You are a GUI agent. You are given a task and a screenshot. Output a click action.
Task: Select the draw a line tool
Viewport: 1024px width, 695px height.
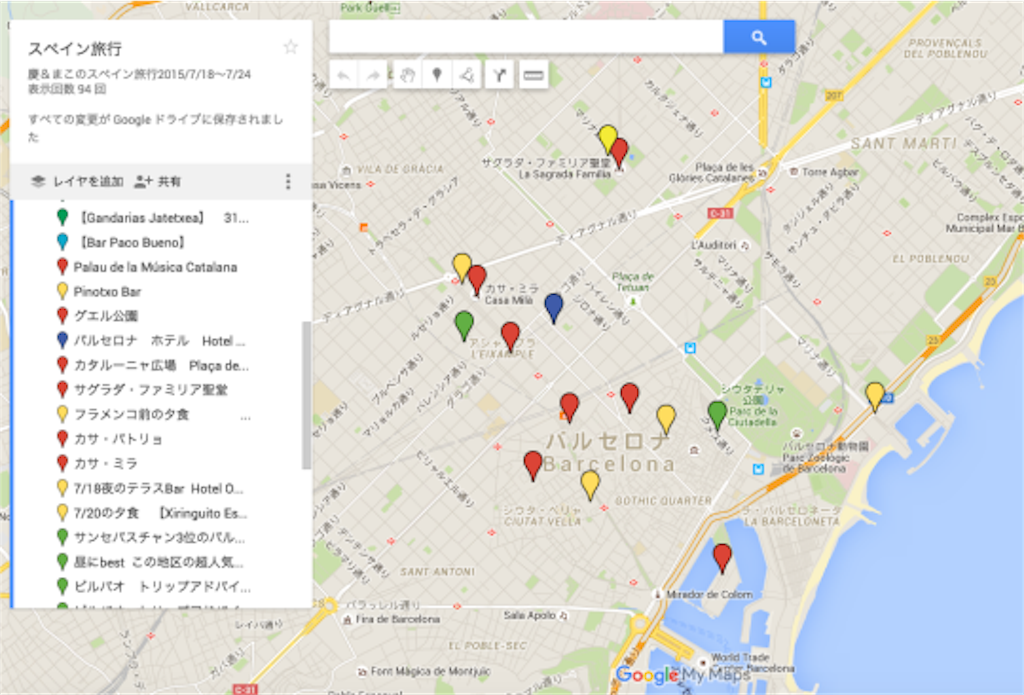(467, 76)
